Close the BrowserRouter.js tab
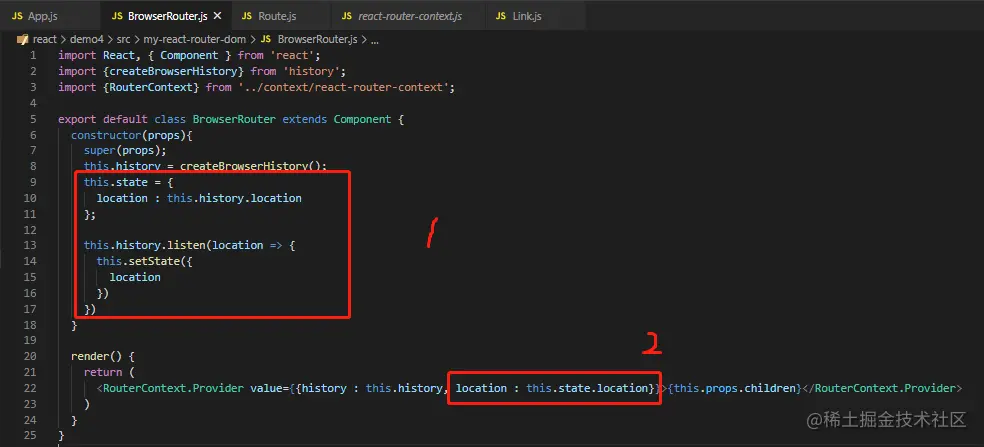984x447 pixels. point(218,16)
